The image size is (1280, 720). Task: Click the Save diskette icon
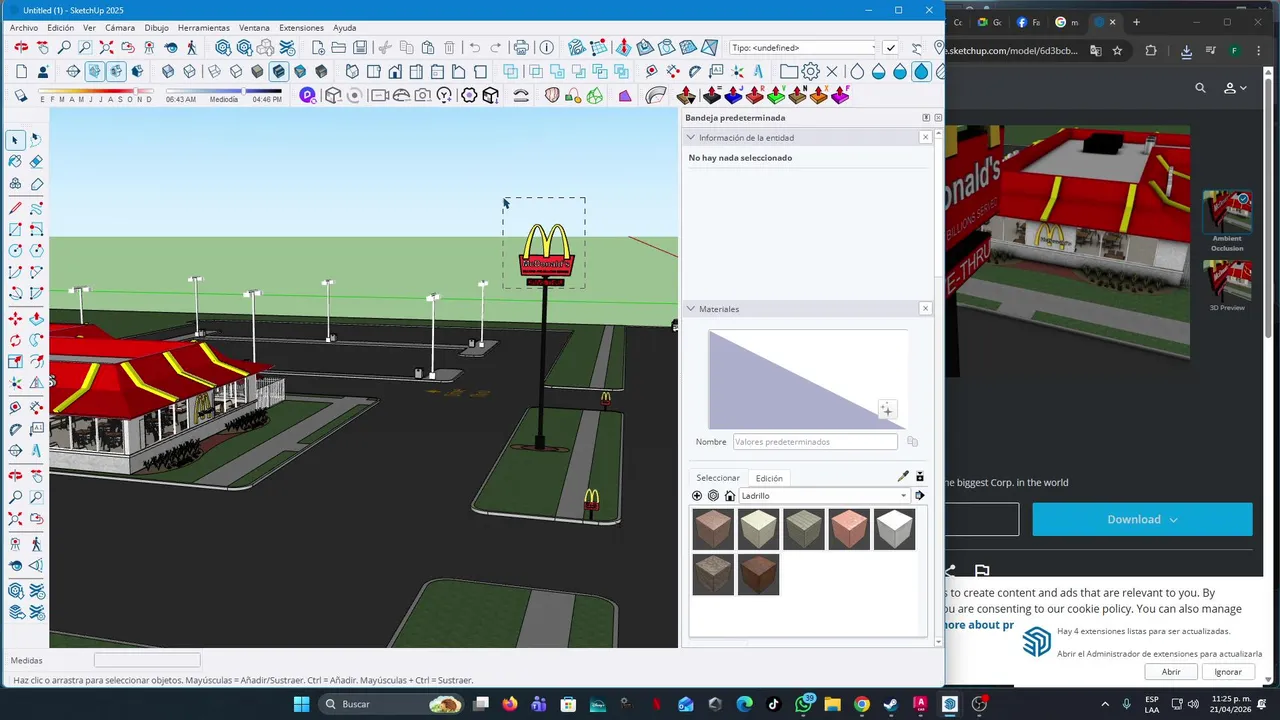[359, 47]
